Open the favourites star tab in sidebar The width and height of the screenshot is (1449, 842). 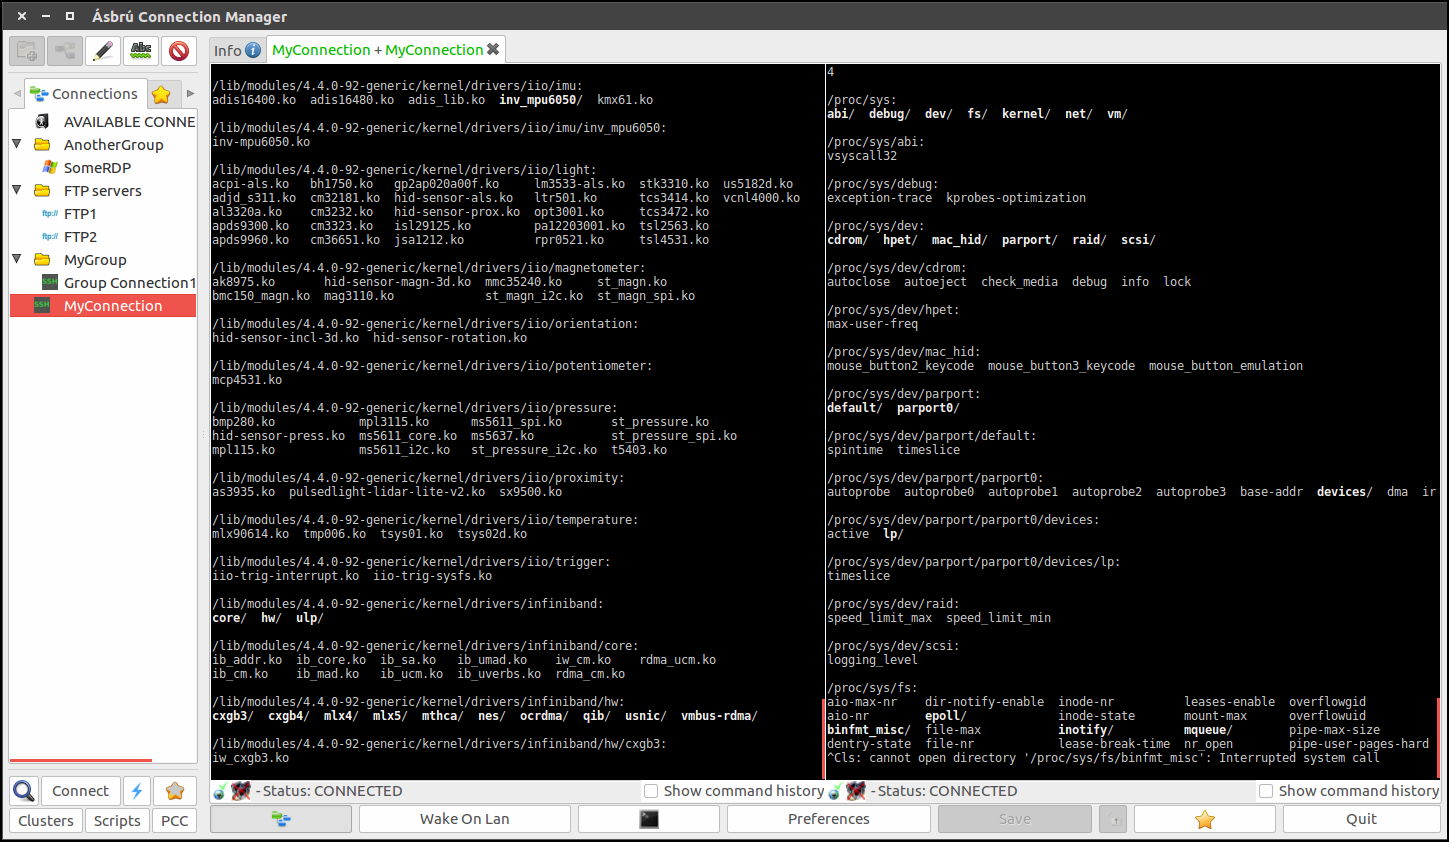pyautogui.click(x=161, y=94)
